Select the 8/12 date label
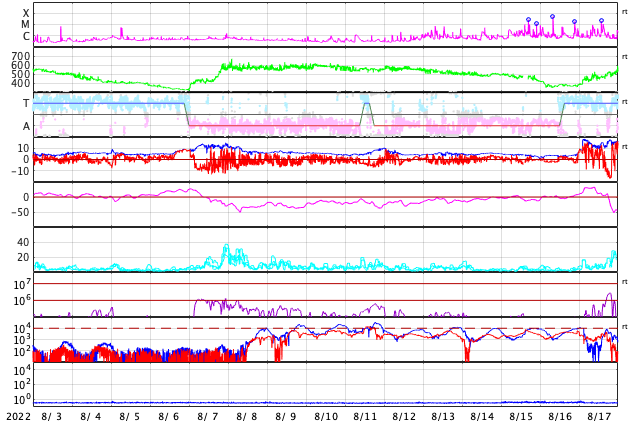The height and width of the screenshot is (424, 634). [x=404, y=417]
